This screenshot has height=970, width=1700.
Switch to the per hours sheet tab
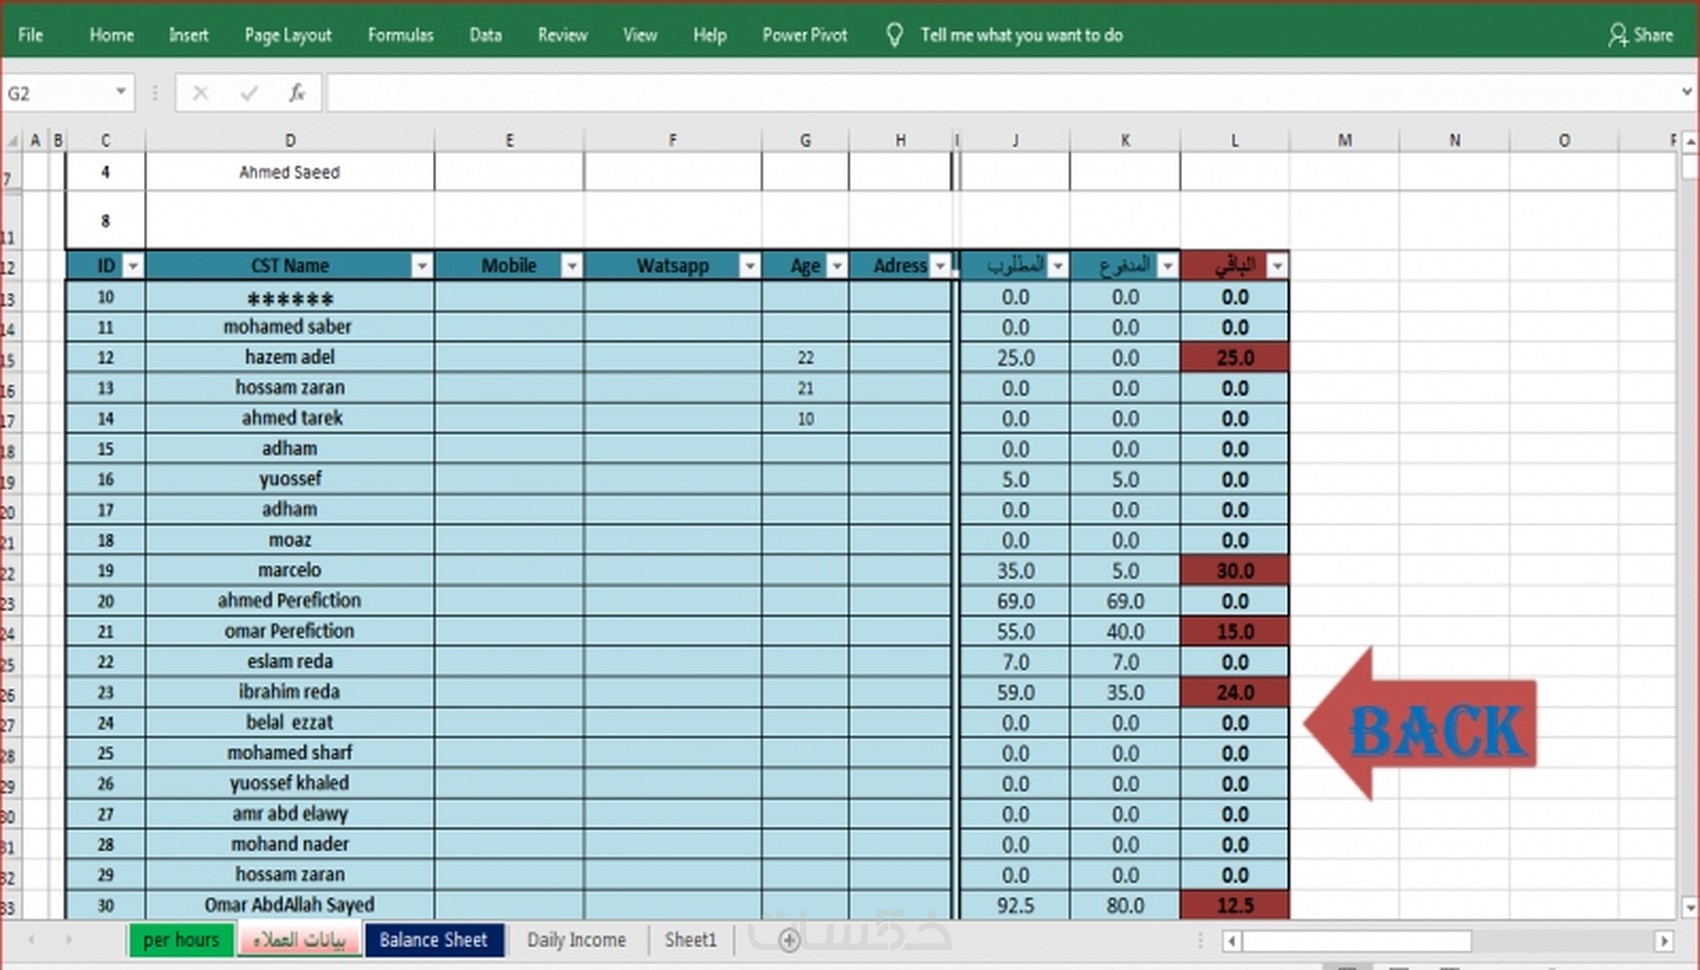(180, 940)
